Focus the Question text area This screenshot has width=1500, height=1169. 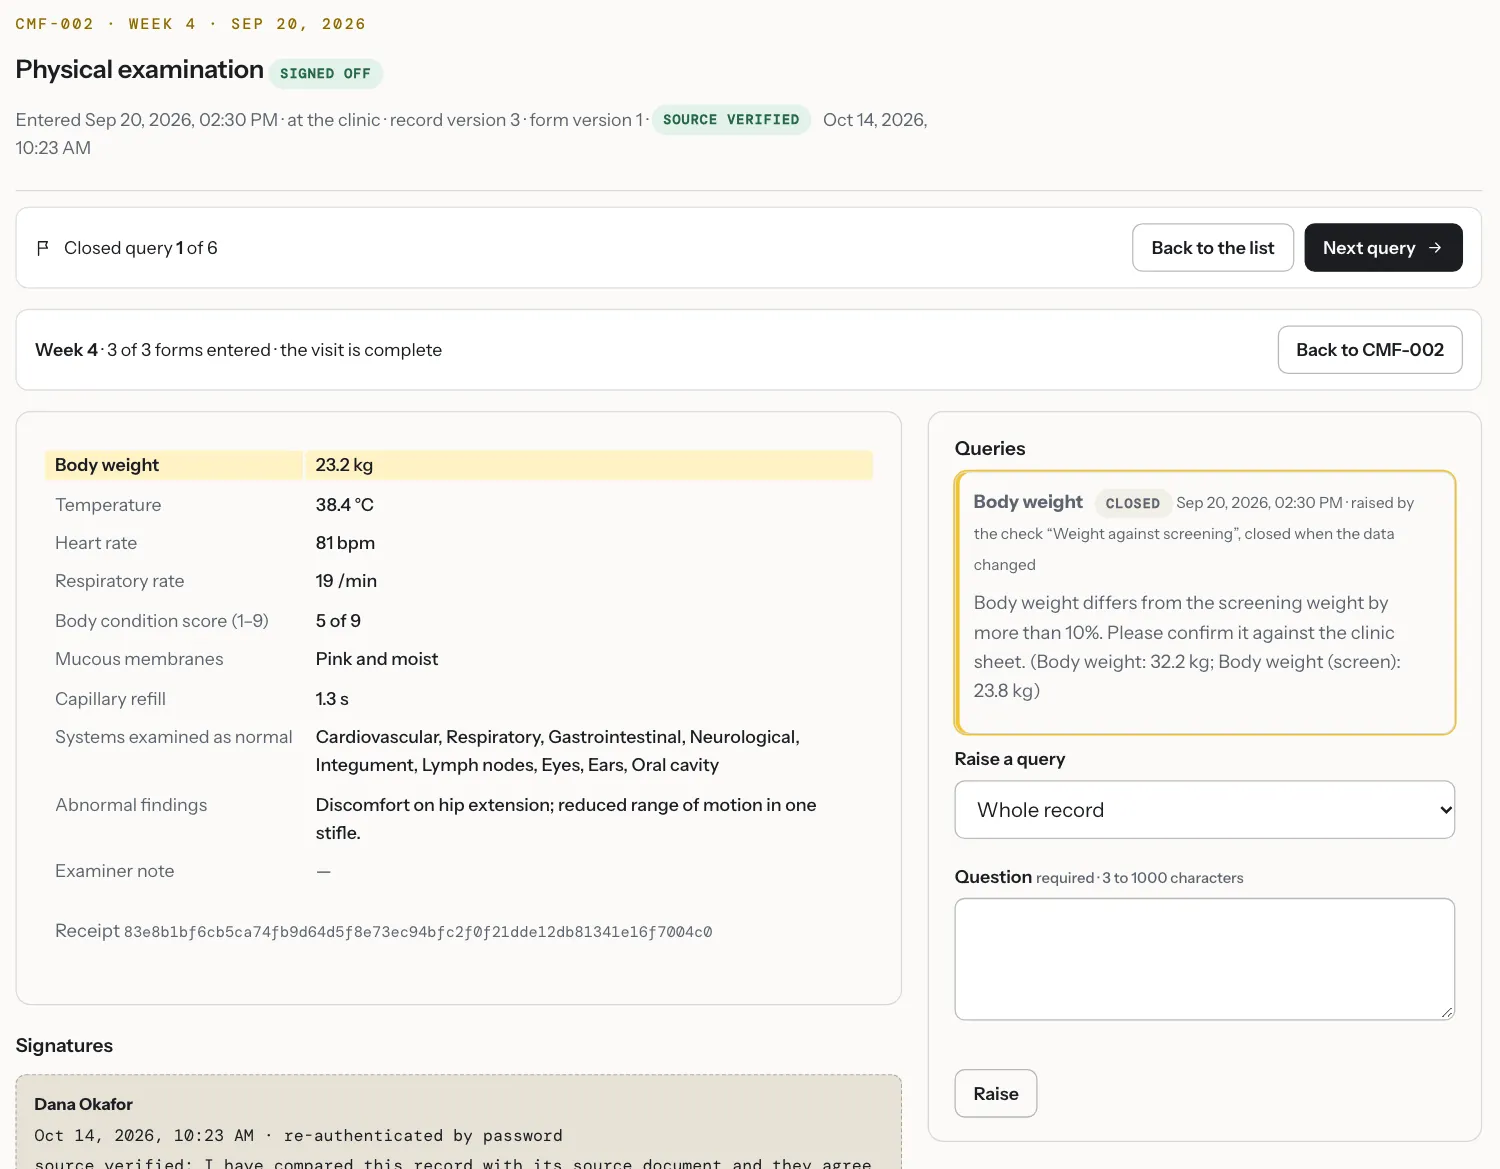tap(1204, 959)
